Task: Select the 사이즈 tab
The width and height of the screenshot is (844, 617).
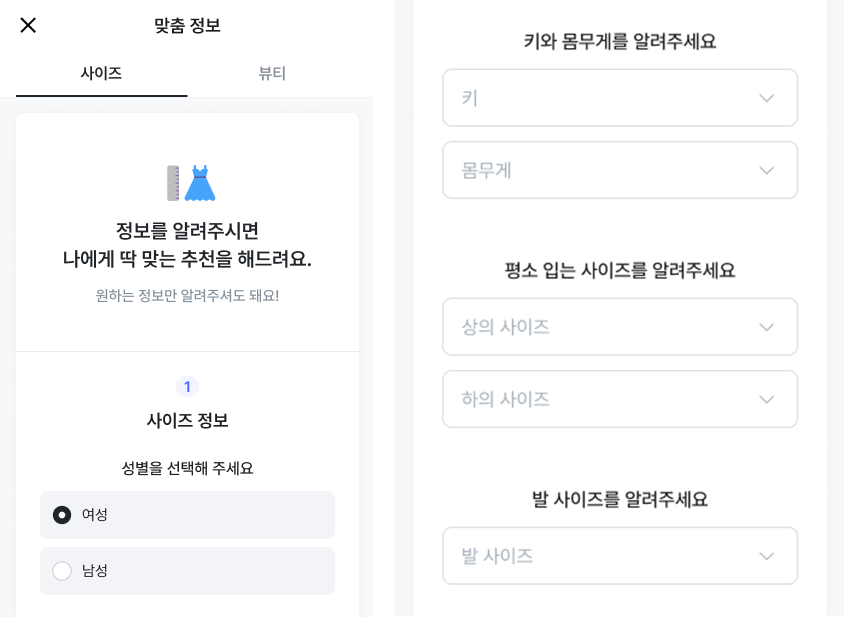Action: [101, 73]
